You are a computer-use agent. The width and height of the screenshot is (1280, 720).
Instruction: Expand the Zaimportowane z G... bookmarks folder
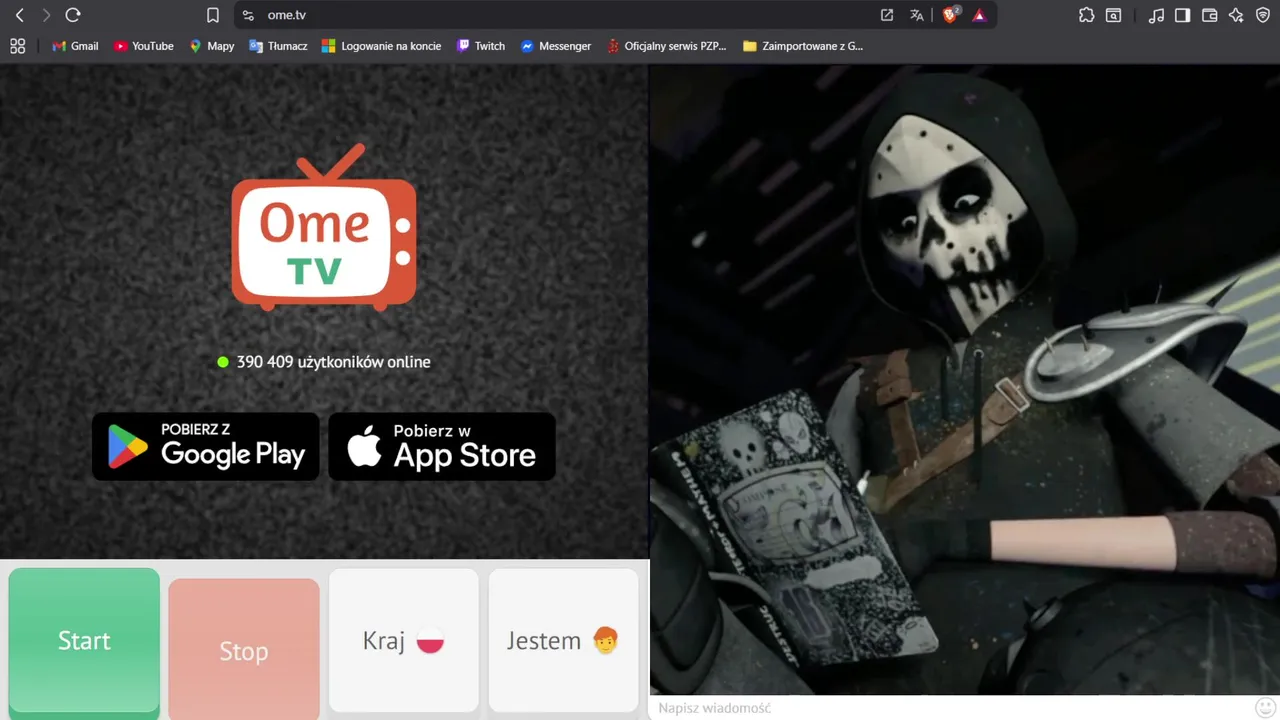pyautogui.click(x=803, y=46)
